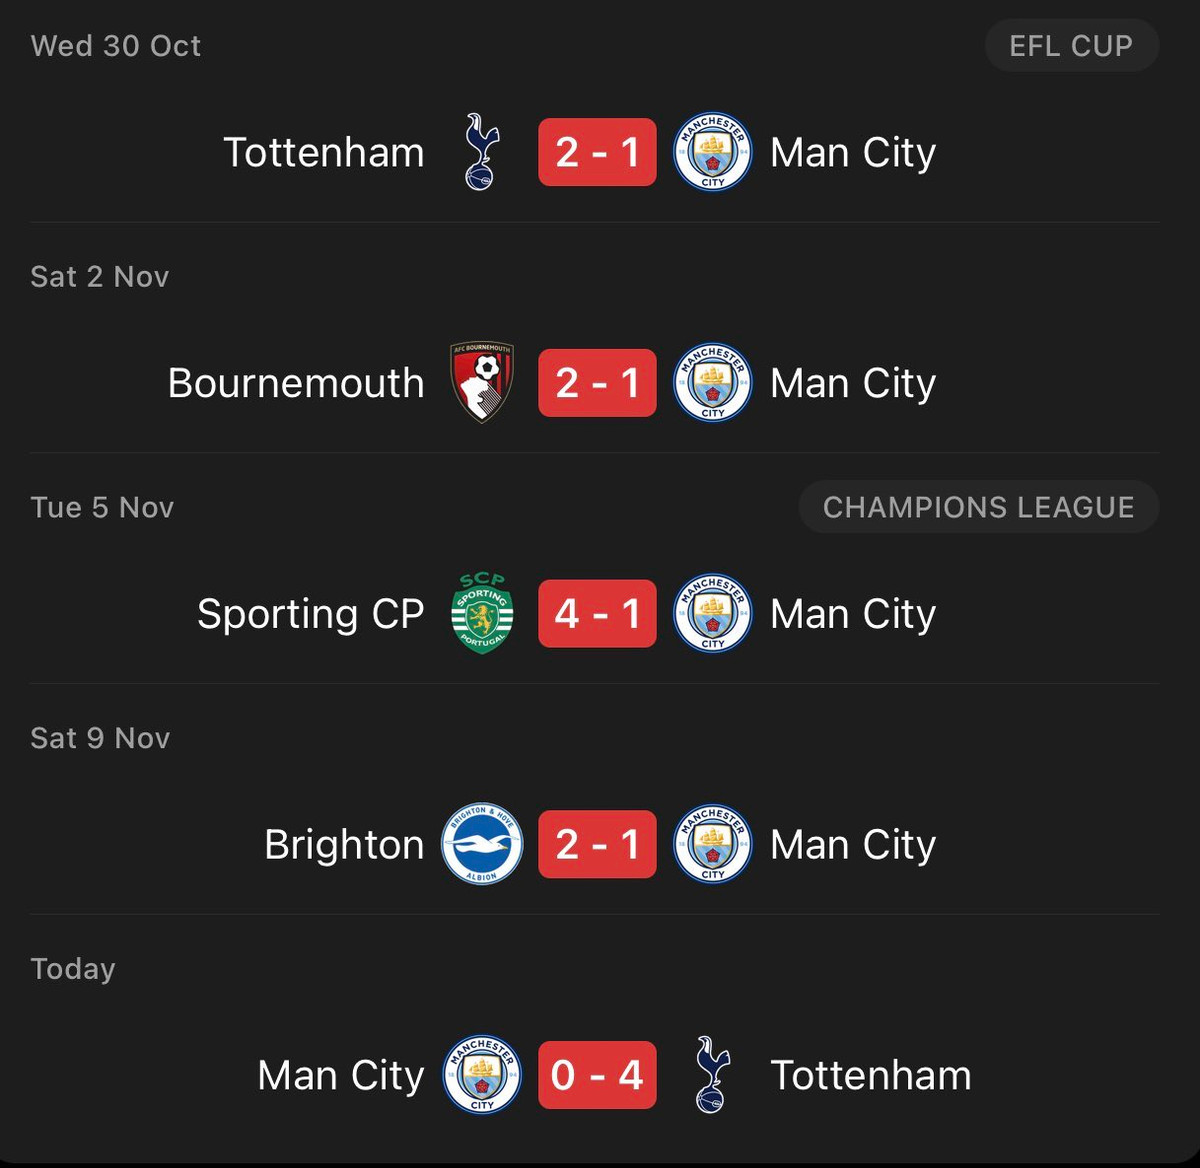Click Tottenham crest in EFL Cup match
This screenshot has height=1168, width=1200.
click(x=481, y=152)
